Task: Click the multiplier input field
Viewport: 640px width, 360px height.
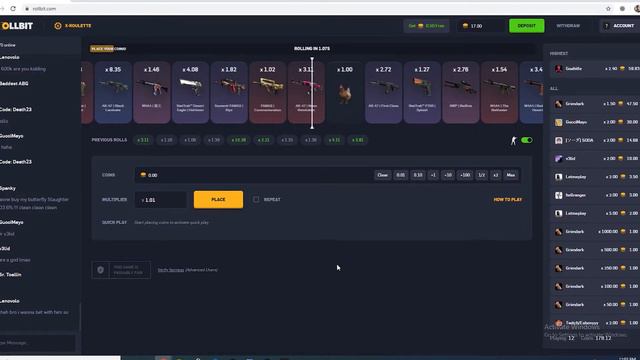Action: click(161, 200)
